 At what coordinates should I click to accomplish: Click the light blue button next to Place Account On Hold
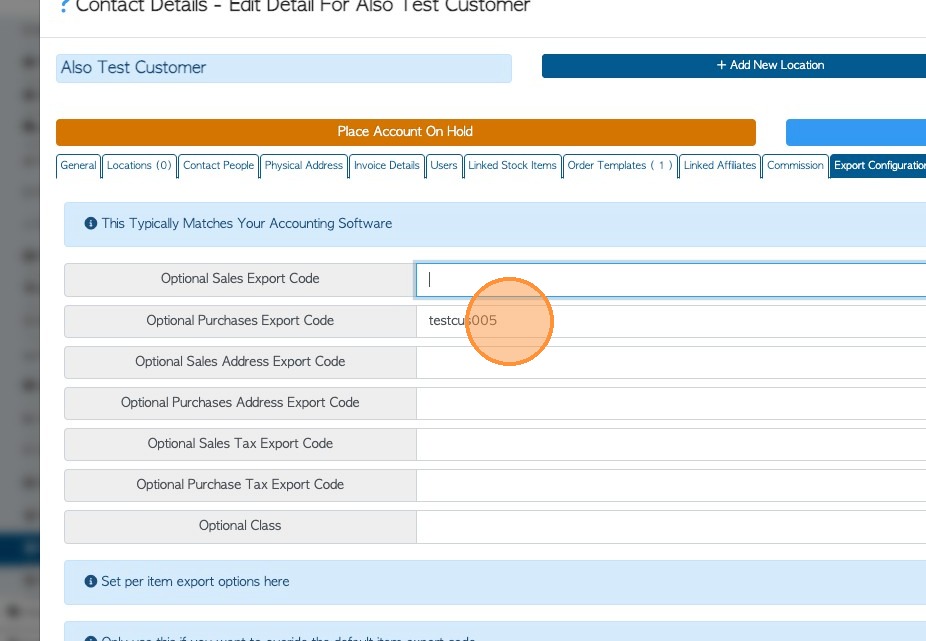[x=856, y=132]
